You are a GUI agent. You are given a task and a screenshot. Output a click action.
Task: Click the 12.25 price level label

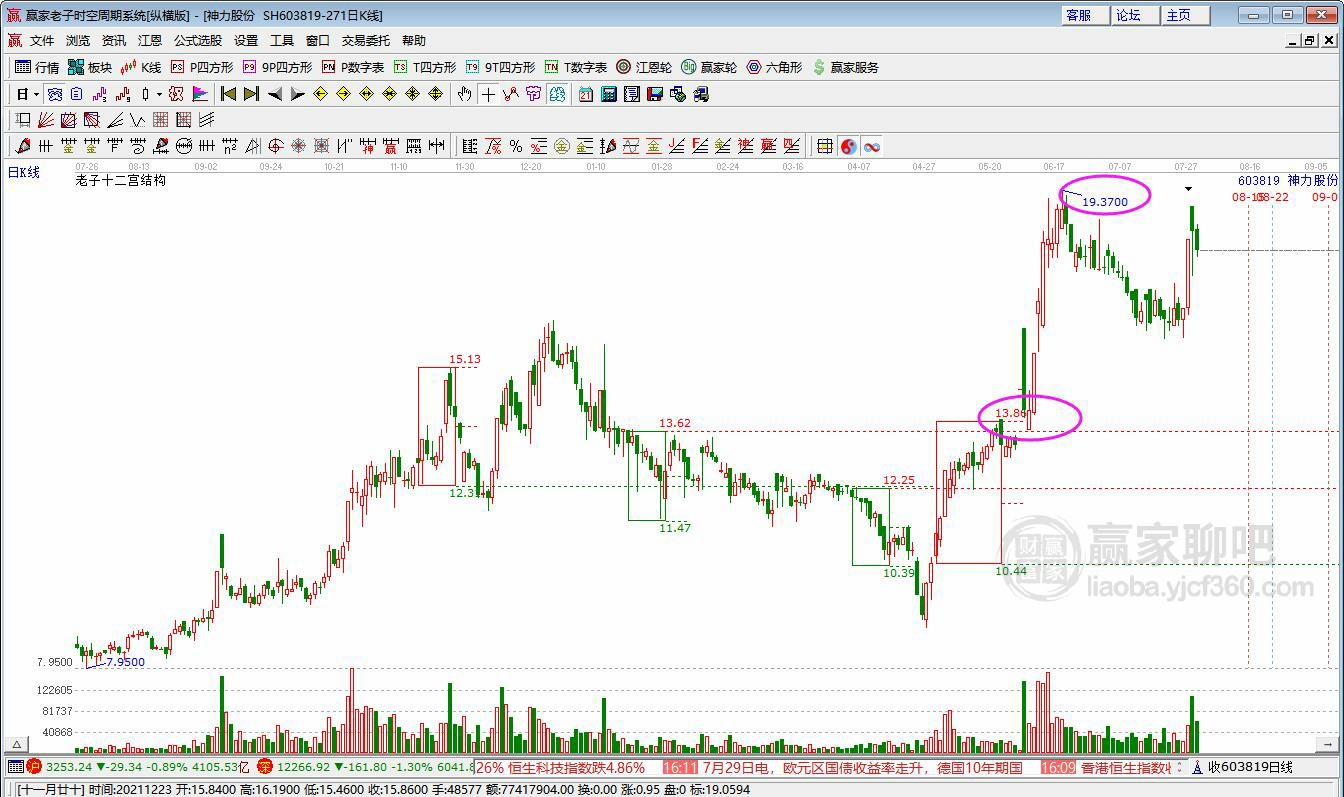click(x=899, y=480)
